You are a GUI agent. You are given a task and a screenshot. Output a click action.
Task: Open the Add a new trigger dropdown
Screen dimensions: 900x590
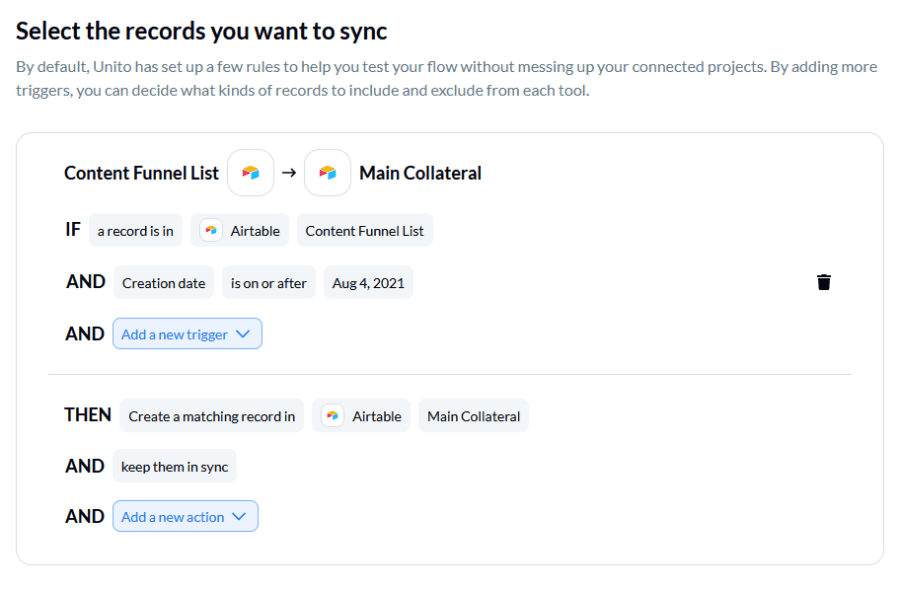(x=187, y=333)
